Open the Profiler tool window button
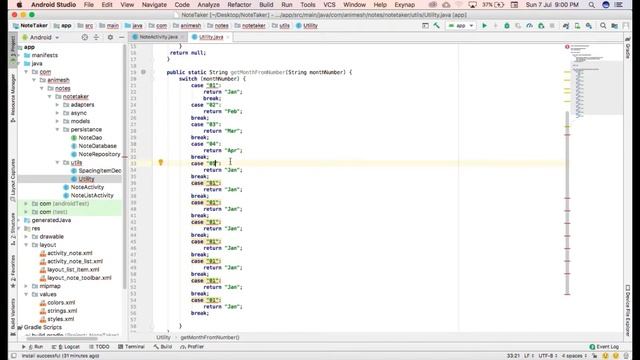 [192, 347]
